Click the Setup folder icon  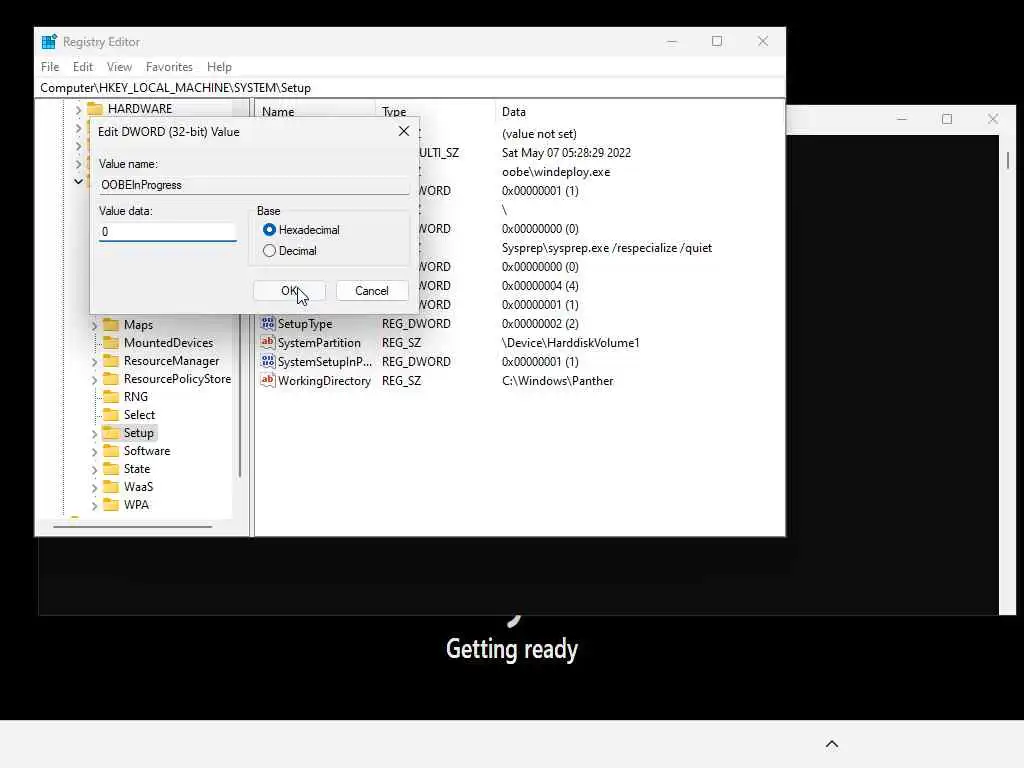[112, 432]
